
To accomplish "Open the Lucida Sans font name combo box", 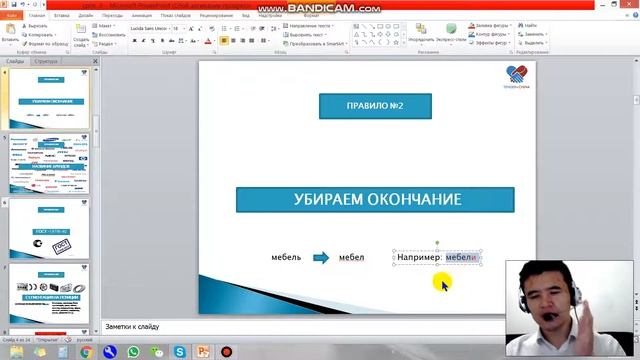I will [150, 29].
